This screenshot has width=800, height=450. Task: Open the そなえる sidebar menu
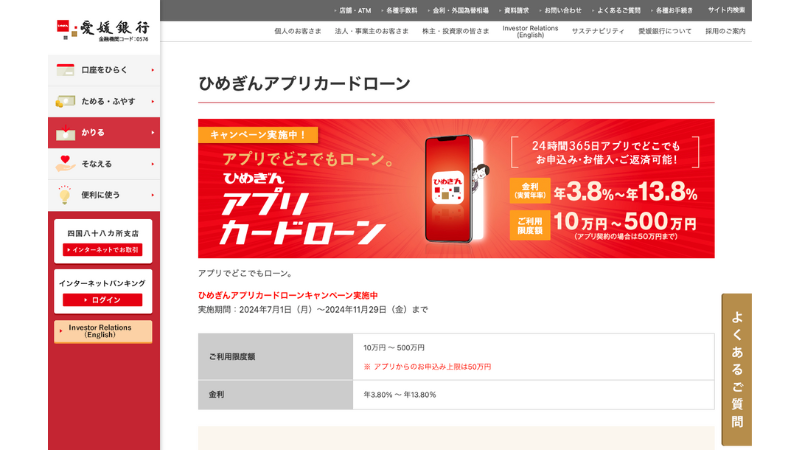104,164
